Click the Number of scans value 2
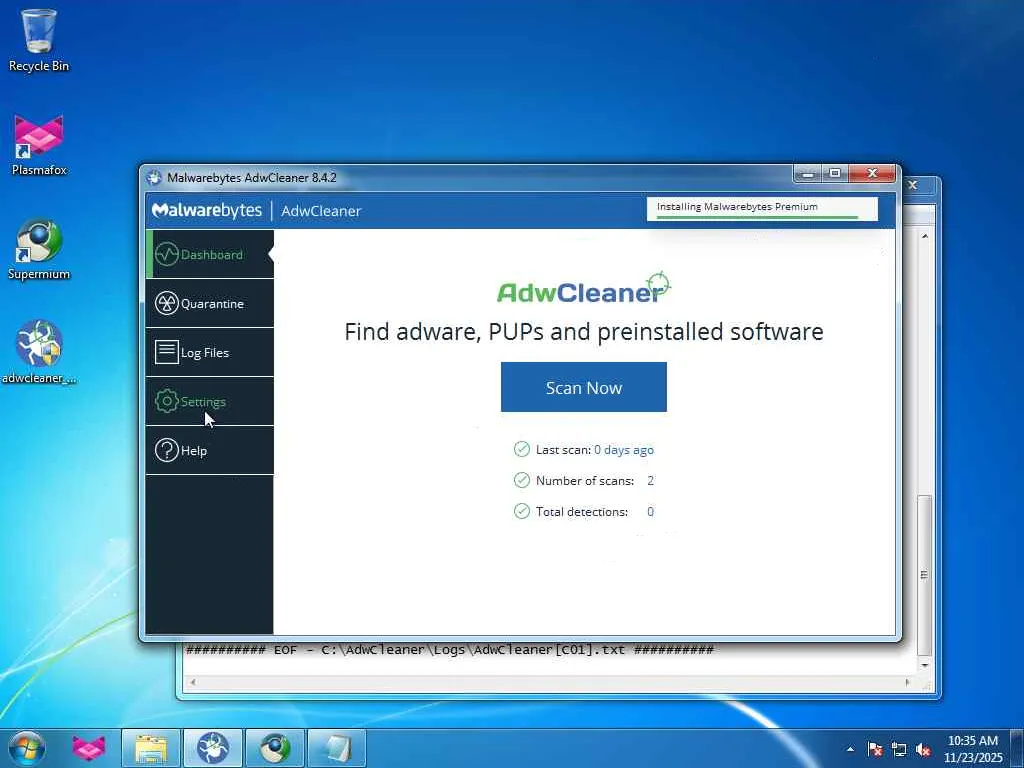 (650, 481)
